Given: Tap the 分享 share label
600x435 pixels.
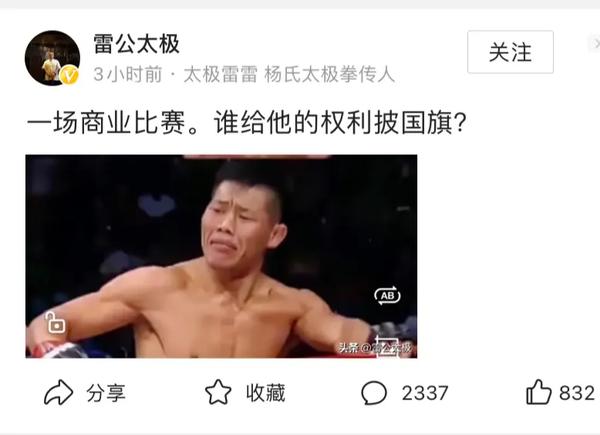Looking at the screenshot, I should (x=106, y=393).
